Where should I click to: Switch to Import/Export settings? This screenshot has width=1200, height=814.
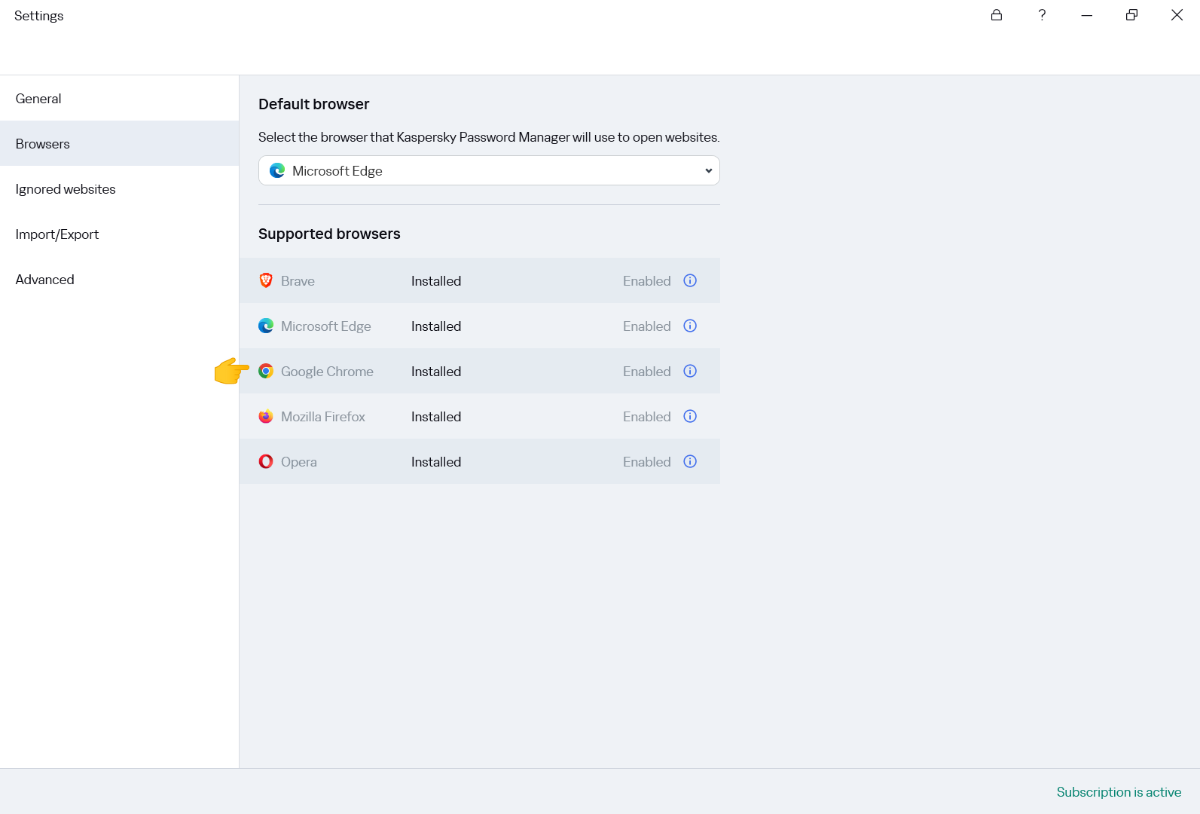57,234
